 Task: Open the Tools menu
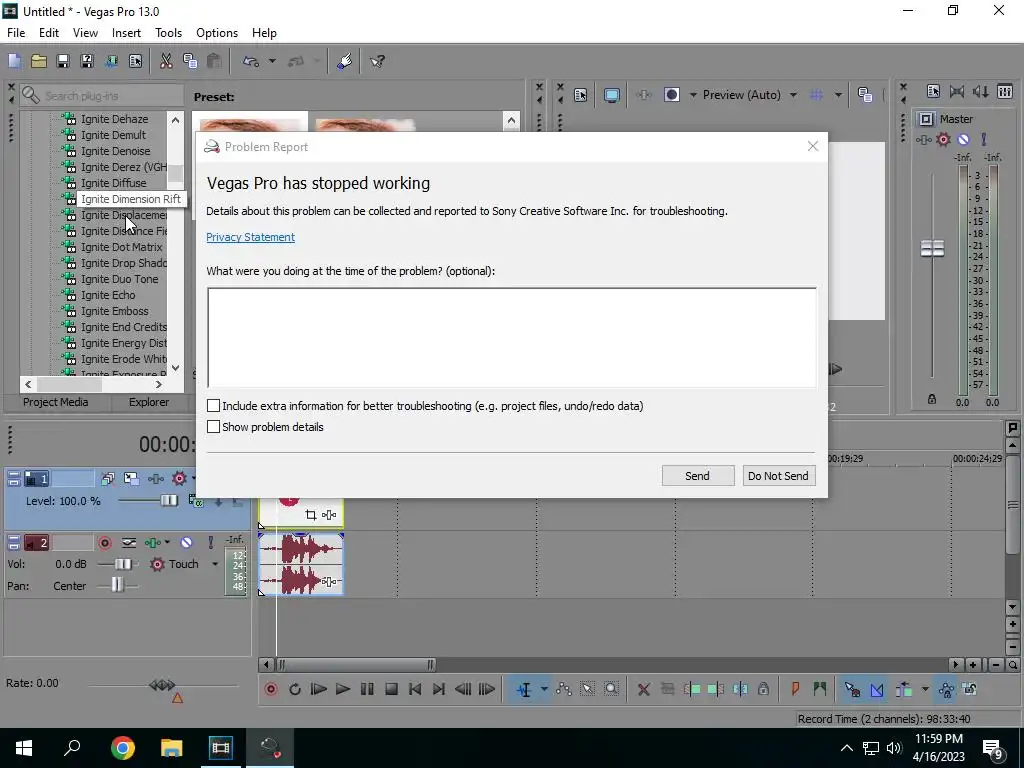coord(168,33)
